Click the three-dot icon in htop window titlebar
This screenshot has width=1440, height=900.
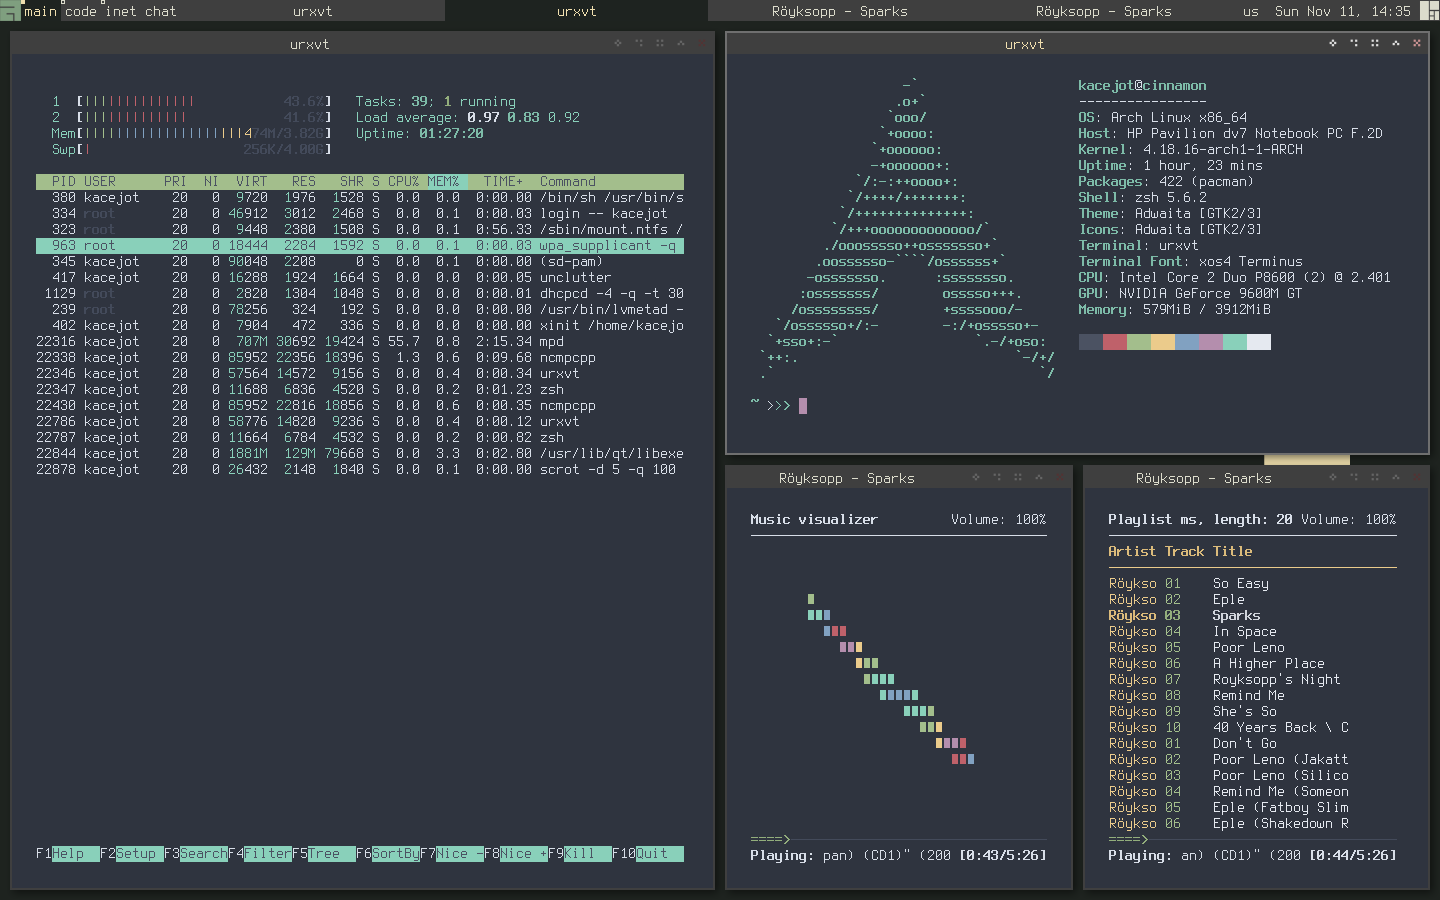[x=639, y=43]
